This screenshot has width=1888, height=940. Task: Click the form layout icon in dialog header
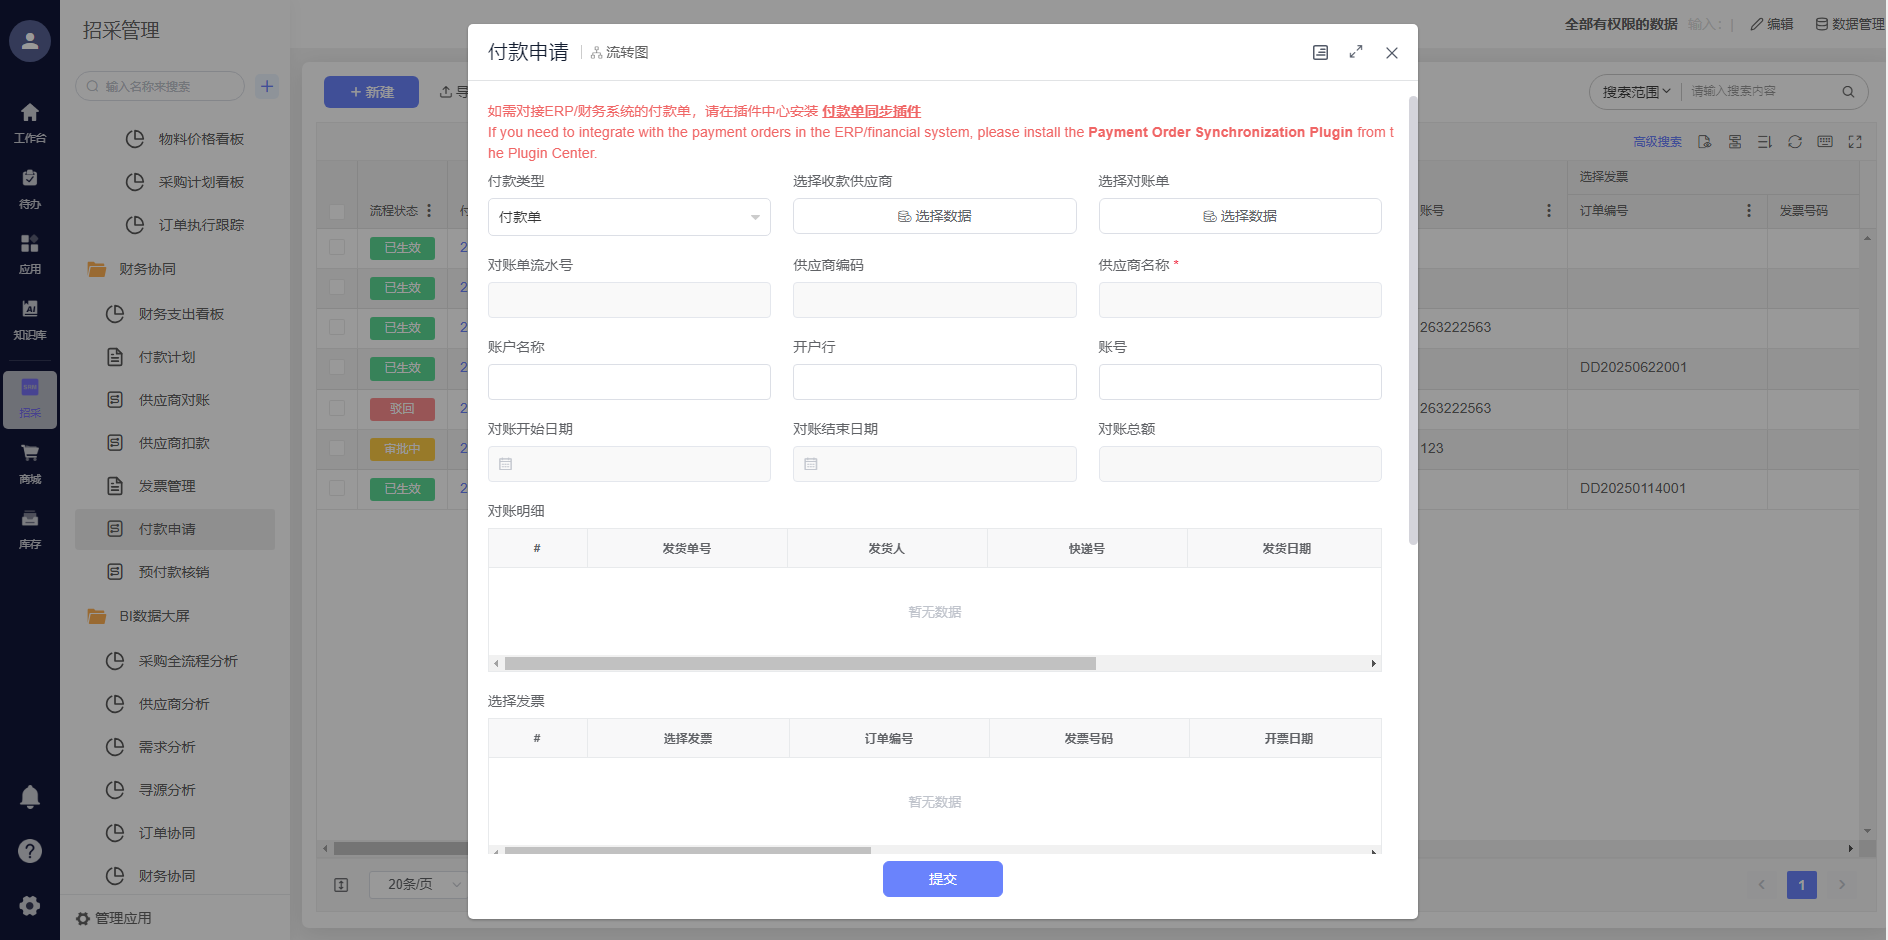1320,53
